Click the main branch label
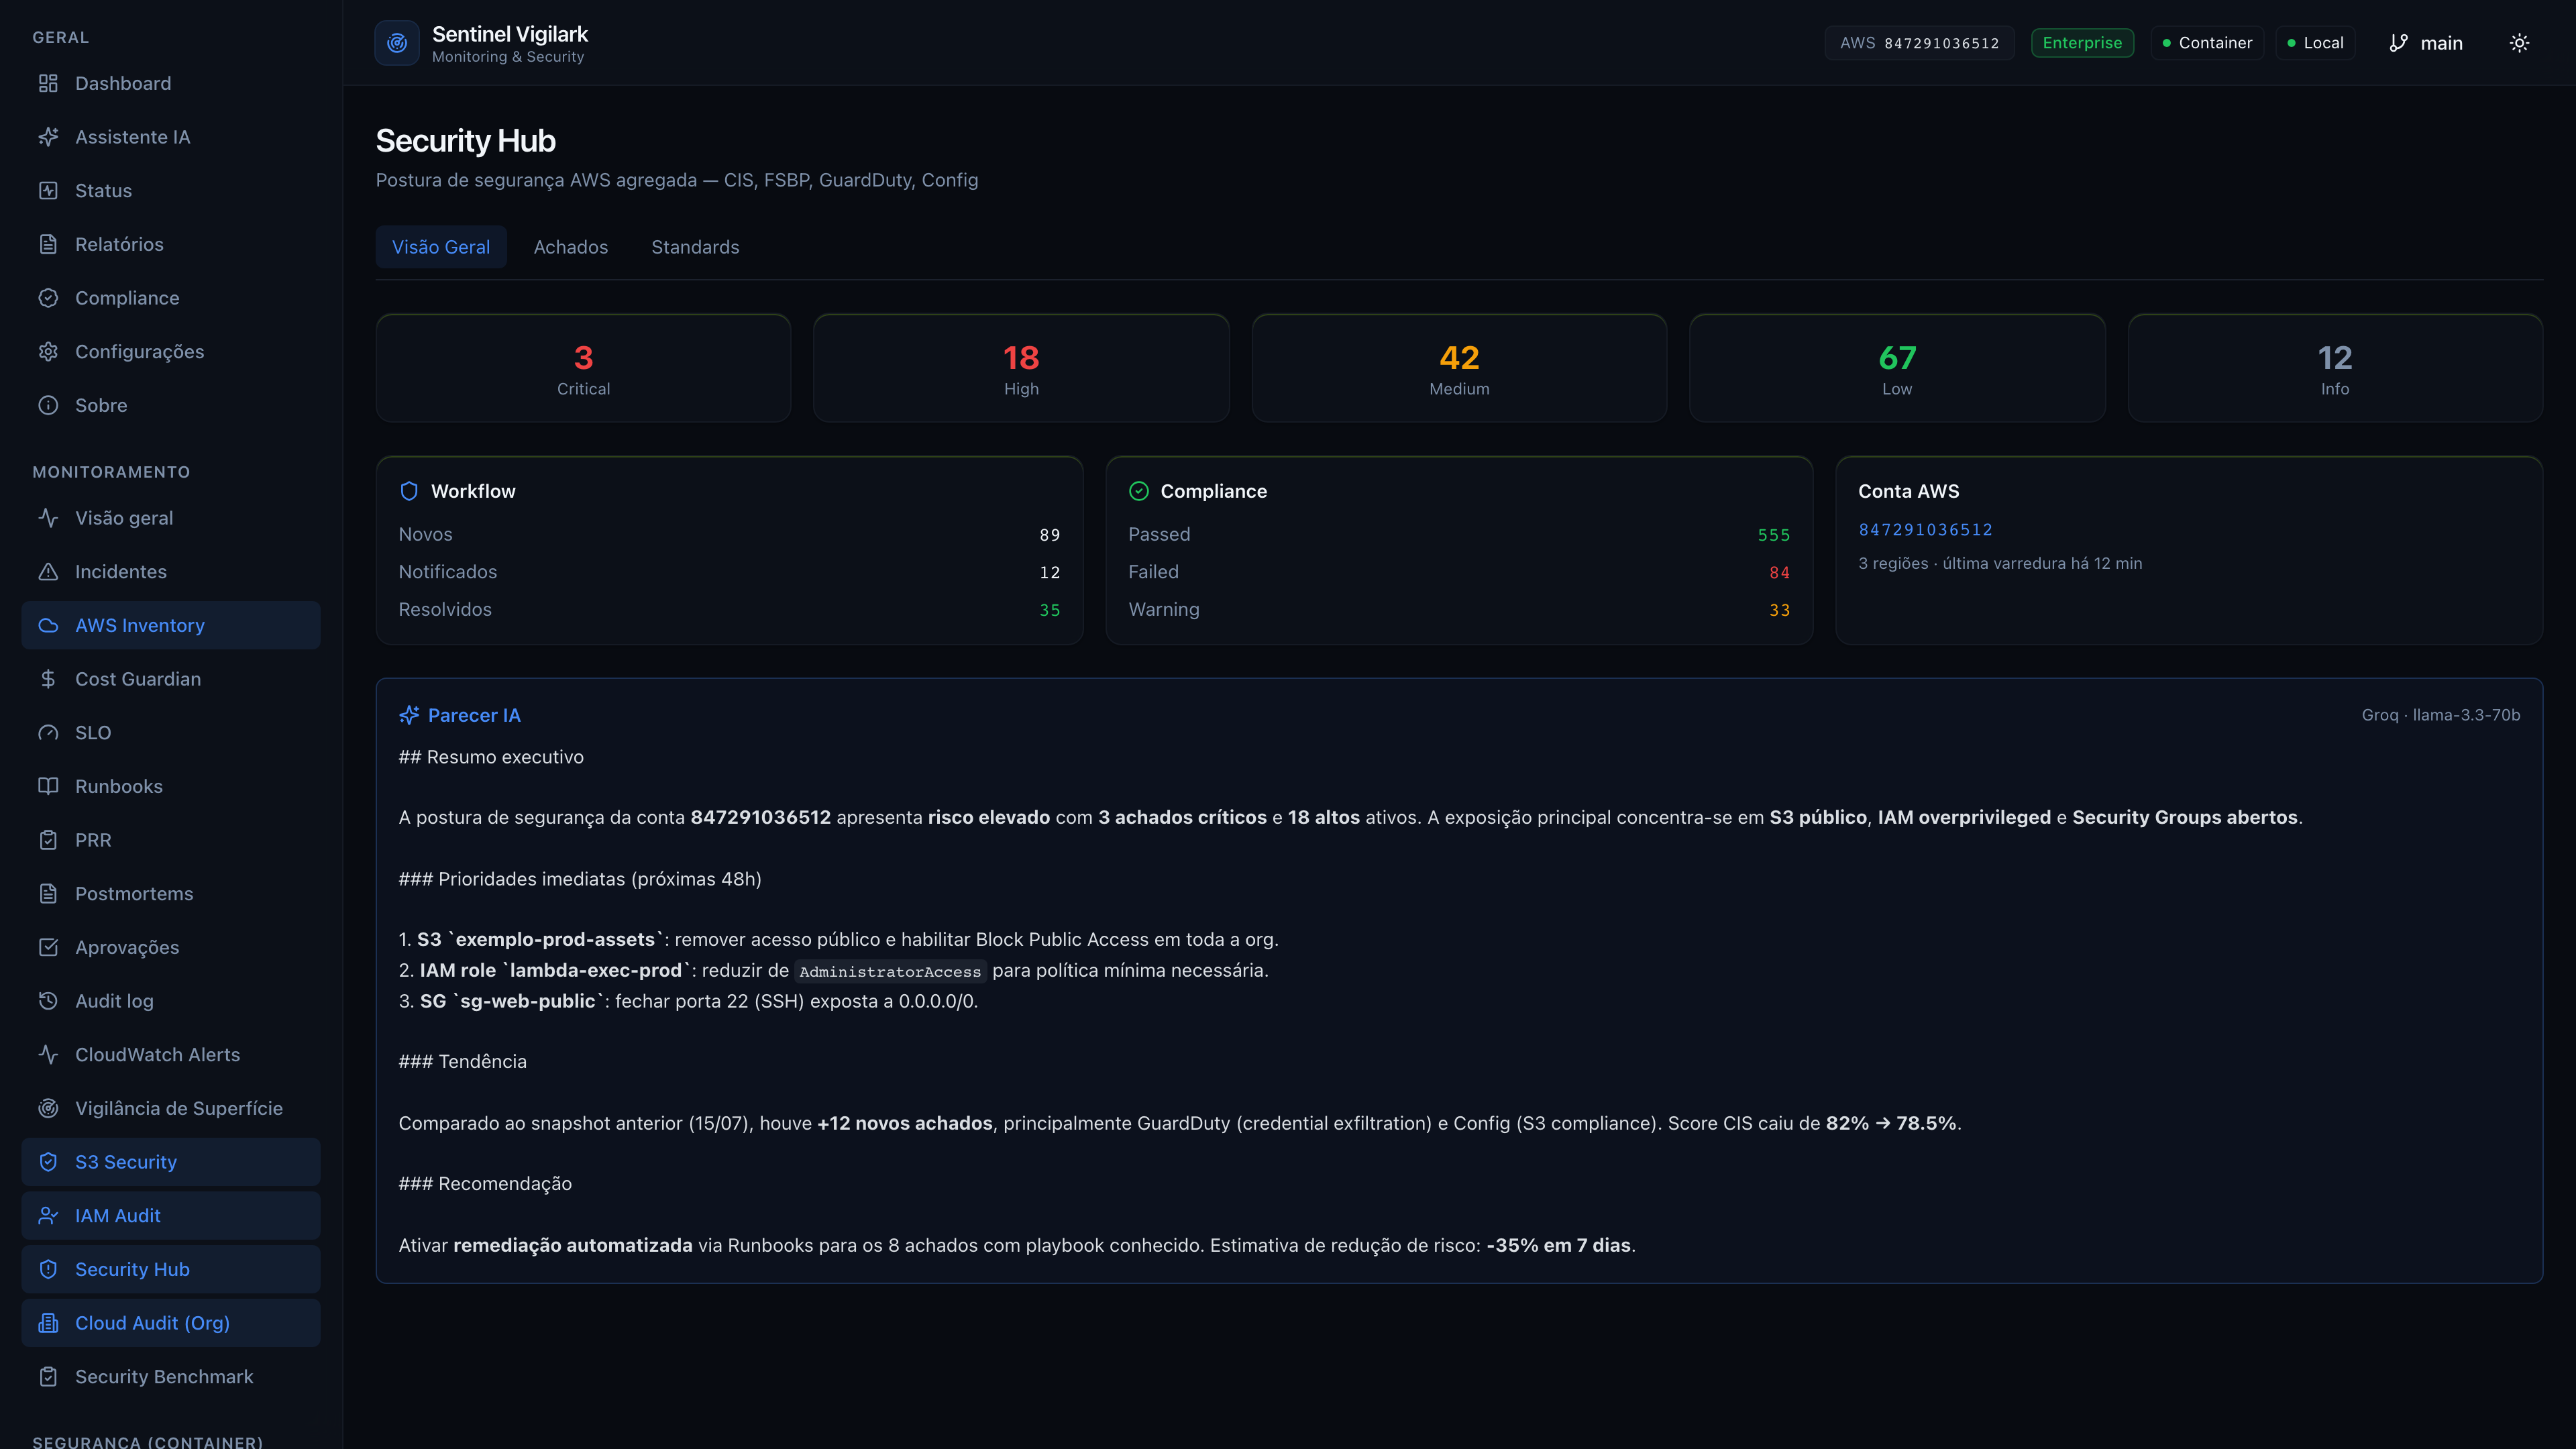2576x1449 pixels. click(2441, 43)
